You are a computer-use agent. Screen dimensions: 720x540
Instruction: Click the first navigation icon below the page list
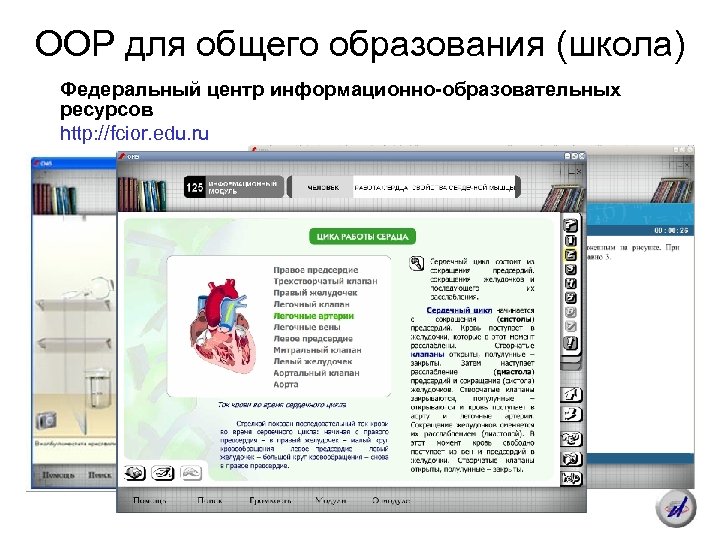[571, 394]
